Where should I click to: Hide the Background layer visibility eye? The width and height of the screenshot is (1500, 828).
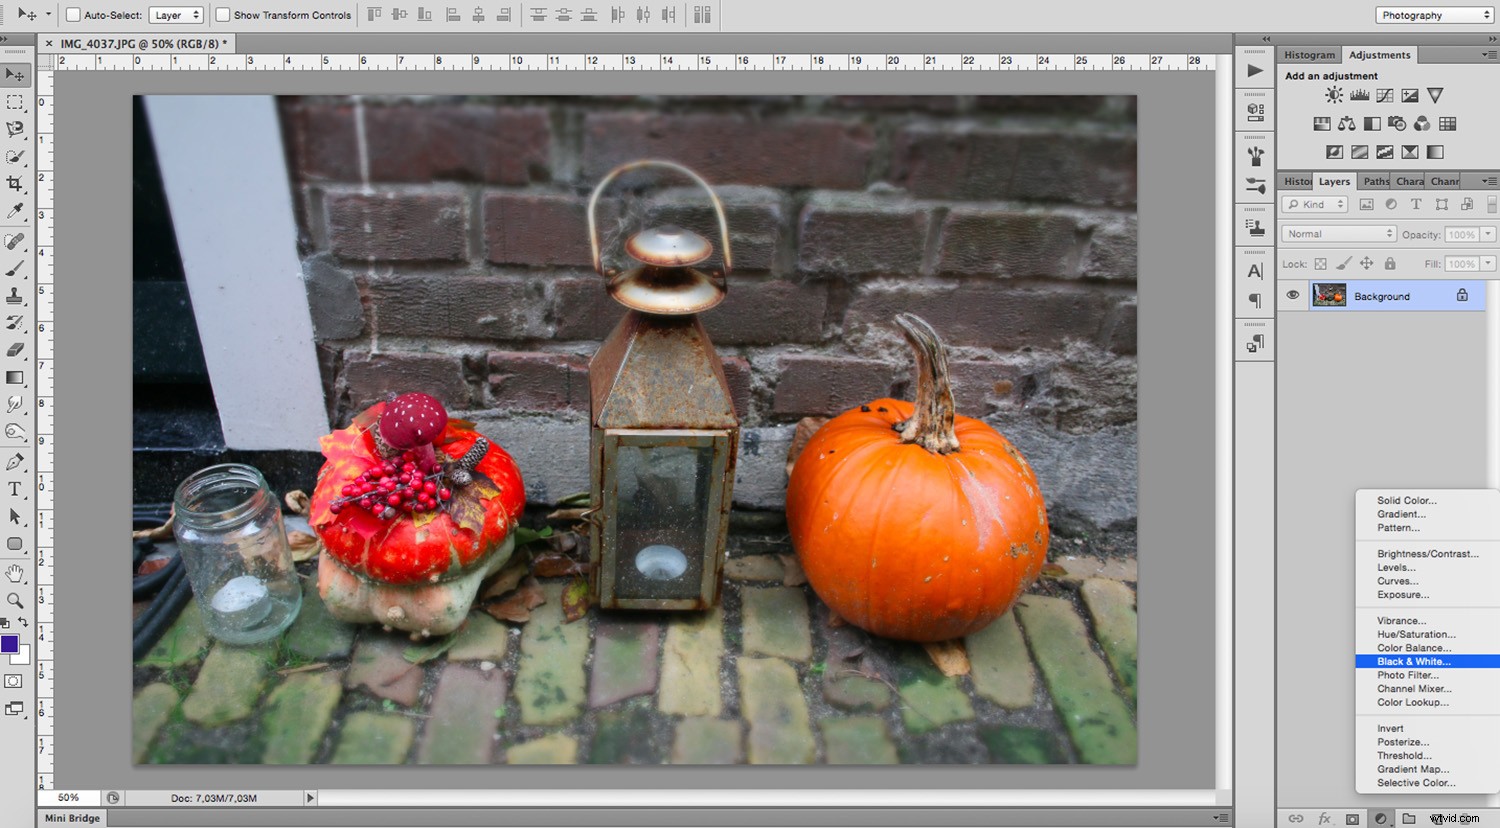(1292, 295)
